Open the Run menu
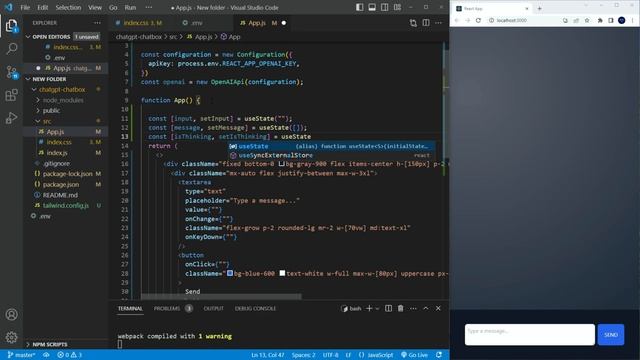Screen dimensions: 640x360 [x=130, y=7]
